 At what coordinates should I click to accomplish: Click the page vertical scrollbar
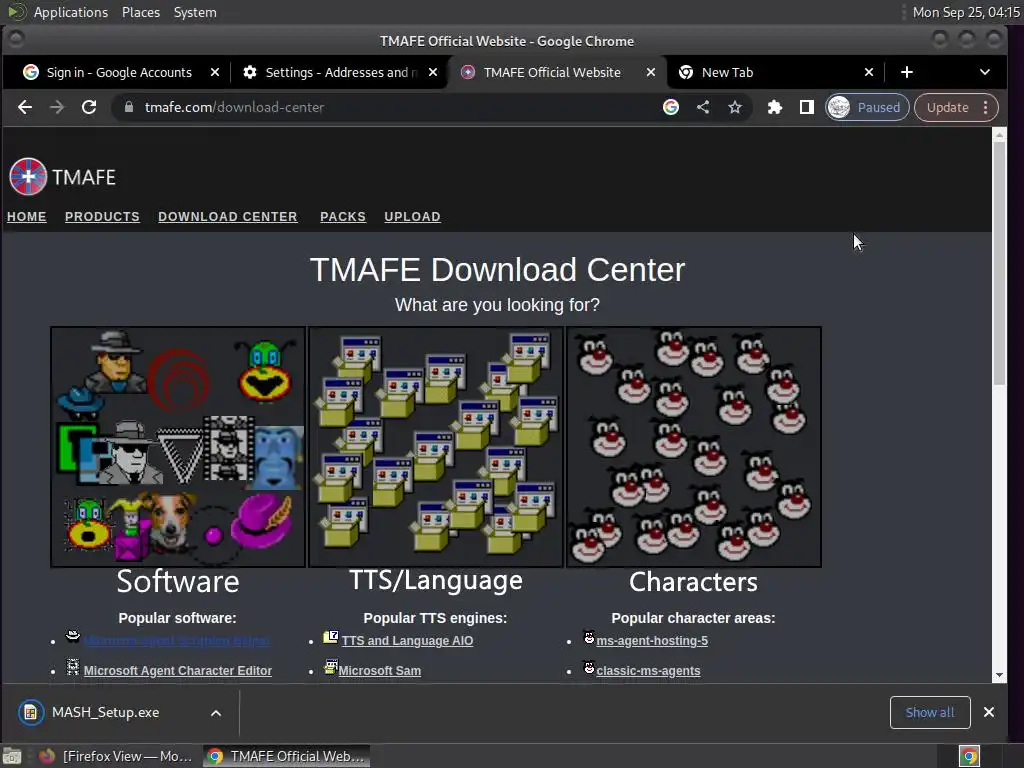[x=999, y=264]
